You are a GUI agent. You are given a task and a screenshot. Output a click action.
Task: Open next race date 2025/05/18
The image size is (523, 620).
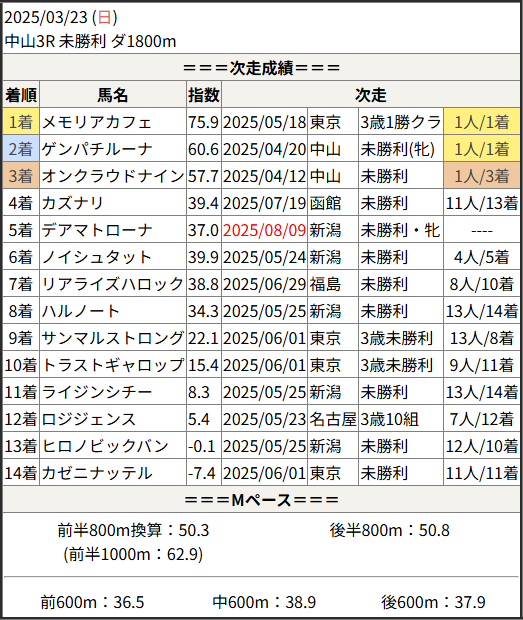pos(264,122)
